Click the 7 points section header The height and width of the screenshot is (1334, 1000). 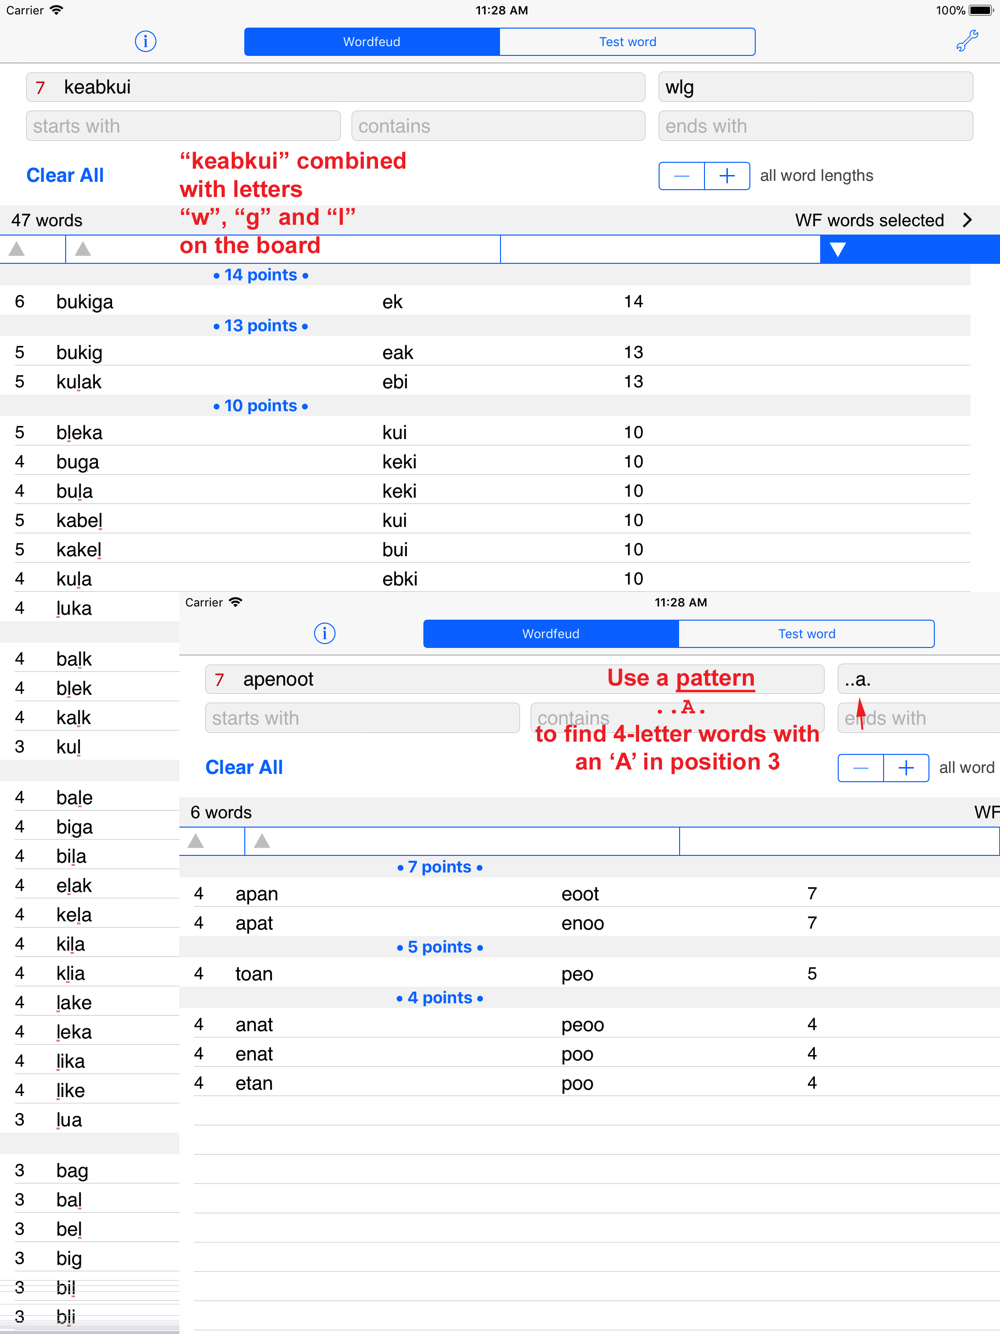click(440, 867)
